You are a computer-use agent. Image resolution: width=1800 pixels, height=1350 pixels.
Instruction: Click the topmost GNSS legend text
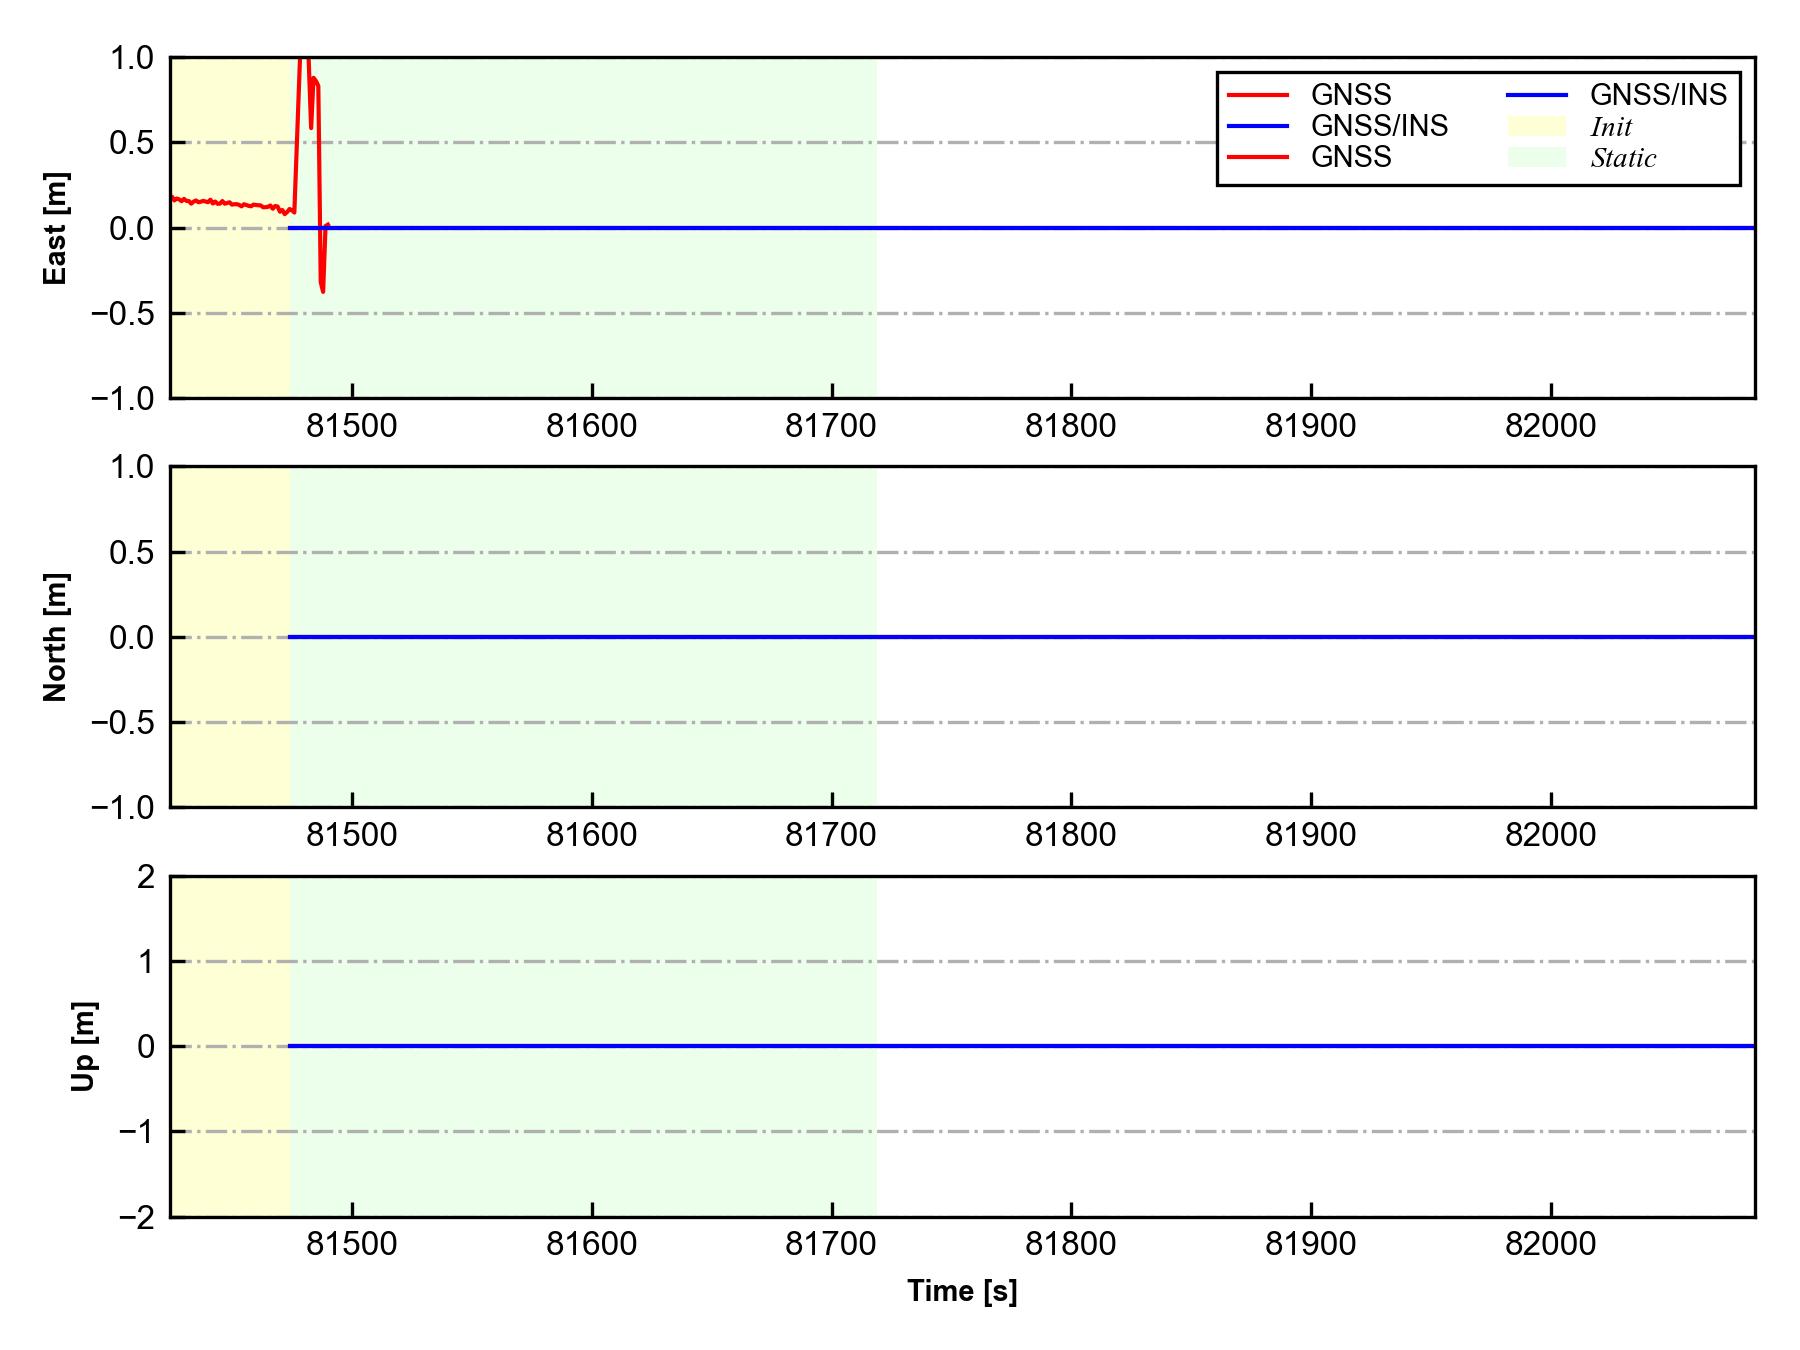1350,95
